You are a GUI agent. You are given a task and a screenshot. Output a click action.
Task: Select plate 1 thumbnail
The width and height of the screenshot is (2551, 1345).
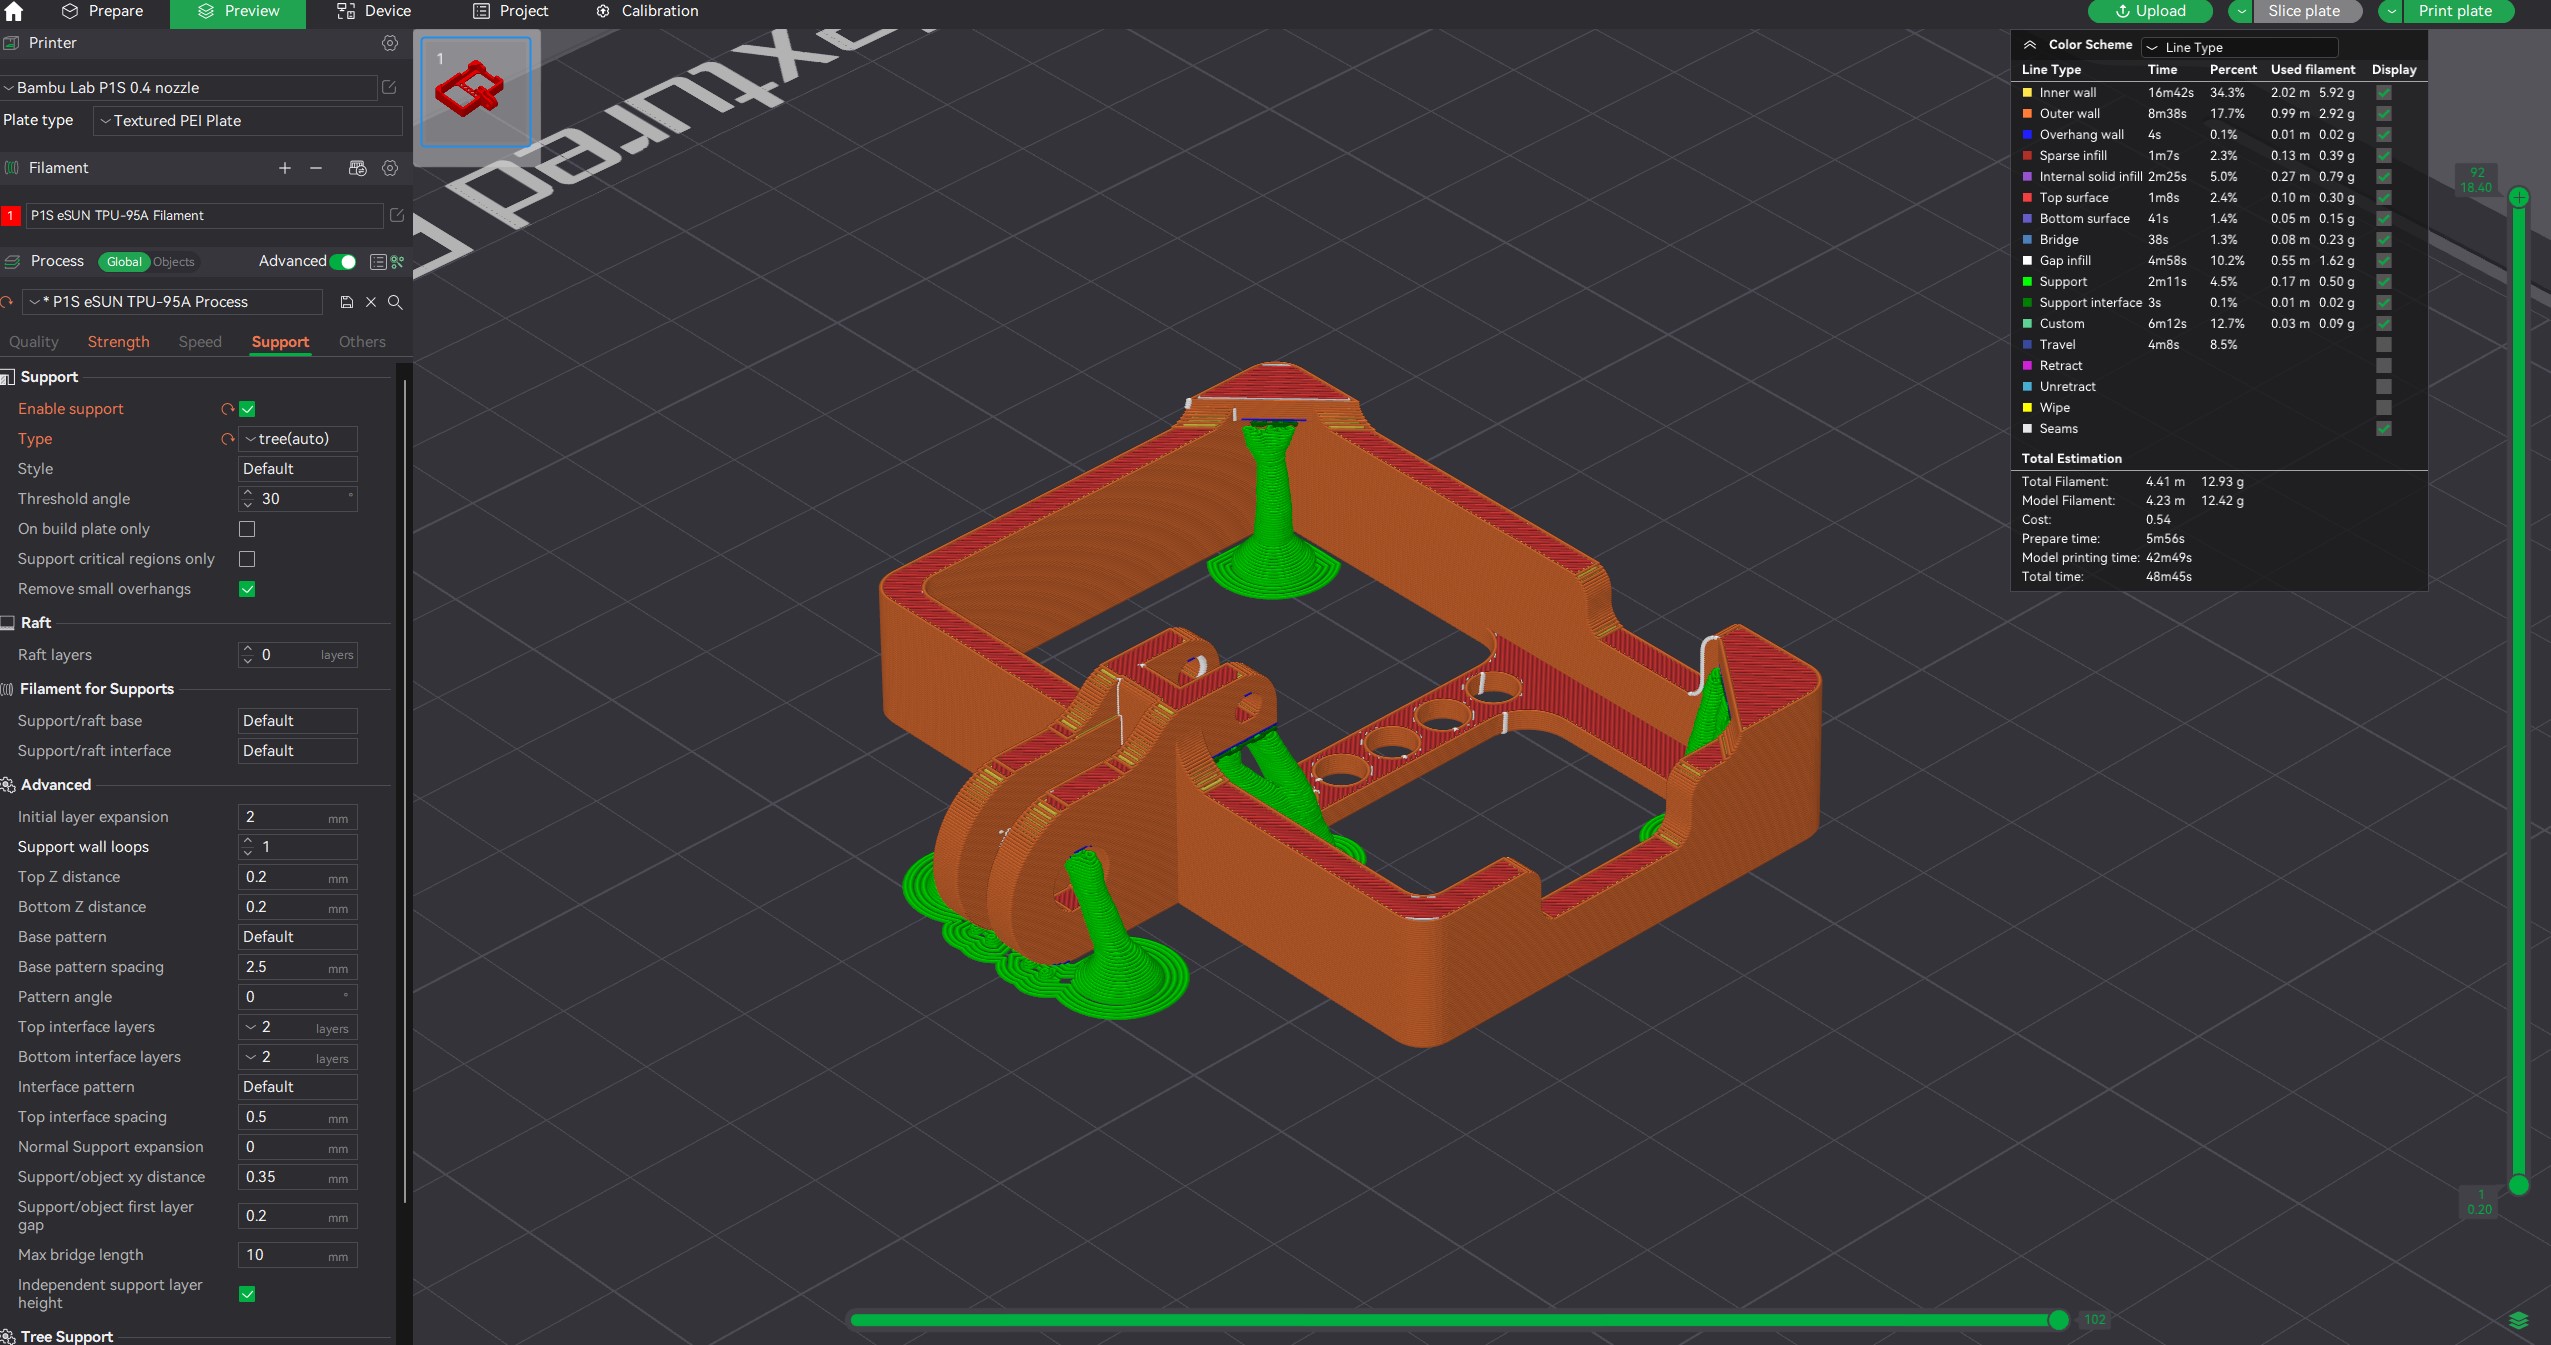click(476, 92)
